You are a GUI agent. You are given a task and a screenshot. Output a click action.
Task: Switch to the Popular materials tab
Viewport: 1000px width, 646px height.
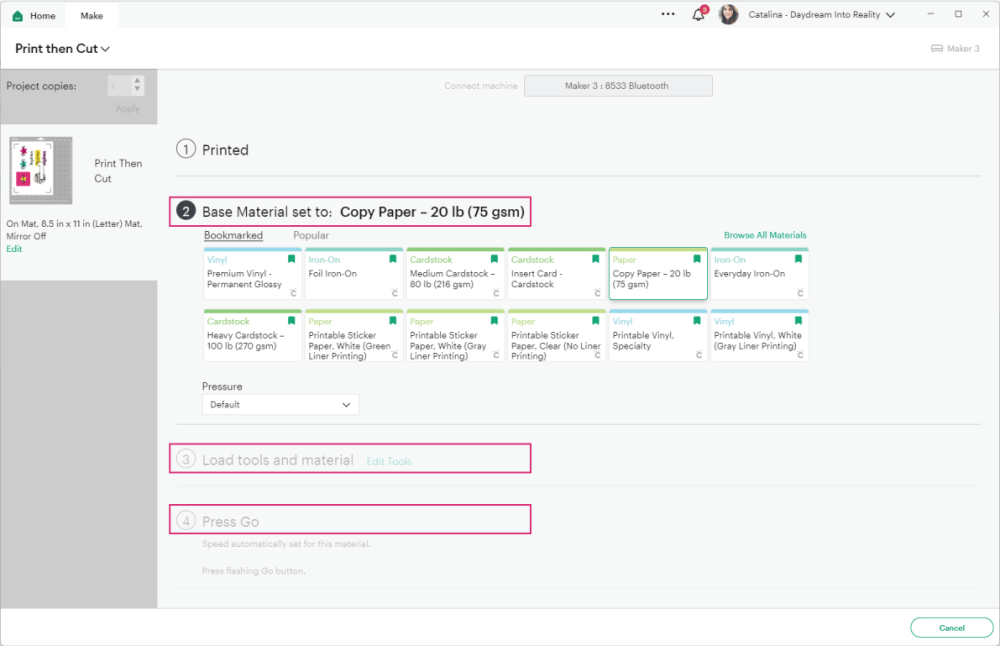(310, 236)
